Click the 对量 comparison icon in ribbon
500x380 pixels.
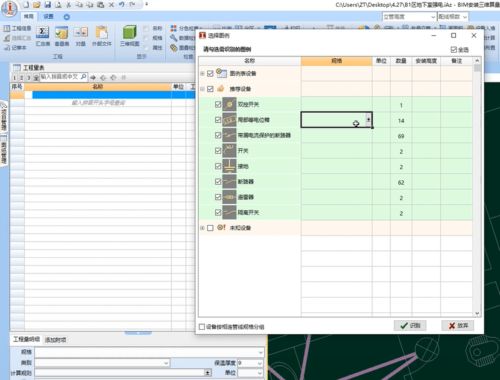(81, 36)
